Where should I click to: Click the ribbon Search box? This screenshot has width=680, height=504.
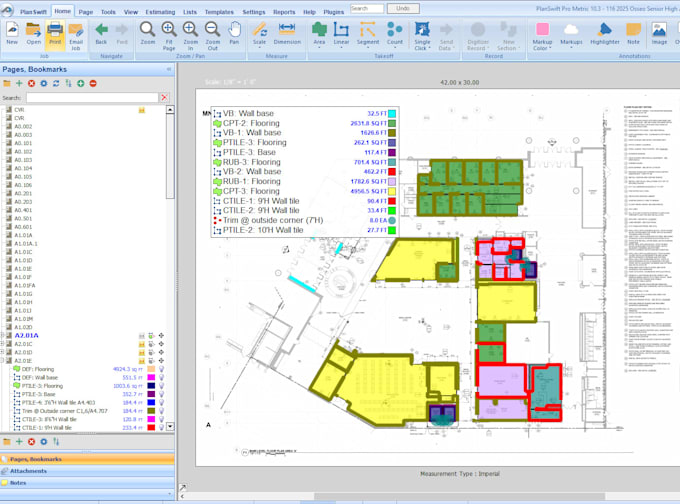(366, 8)
